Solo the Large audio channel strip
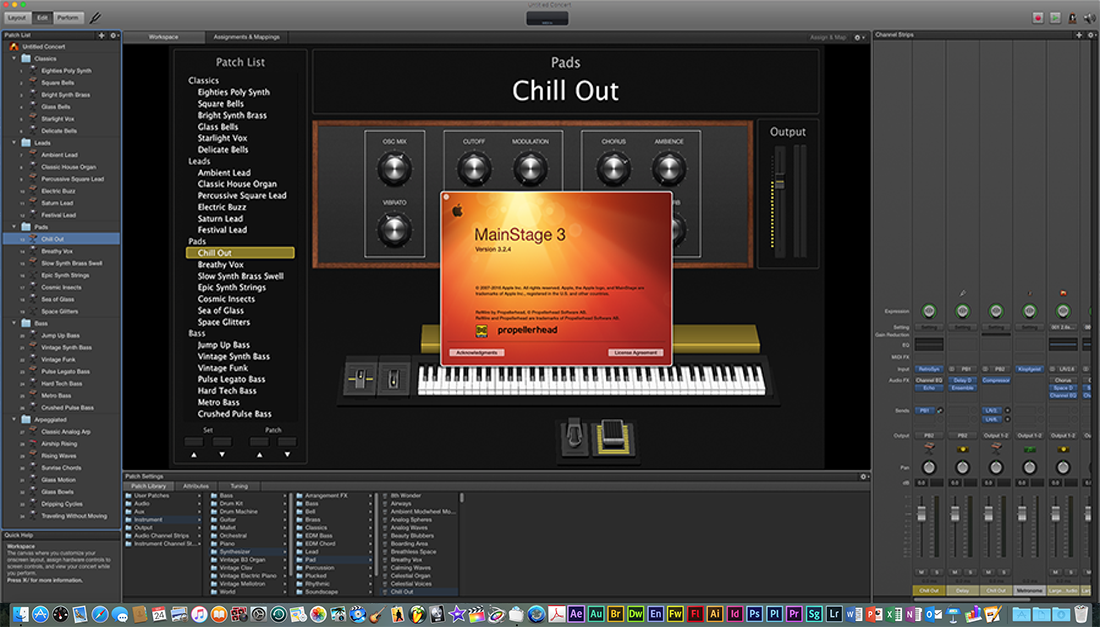 tap(1069, 572)
